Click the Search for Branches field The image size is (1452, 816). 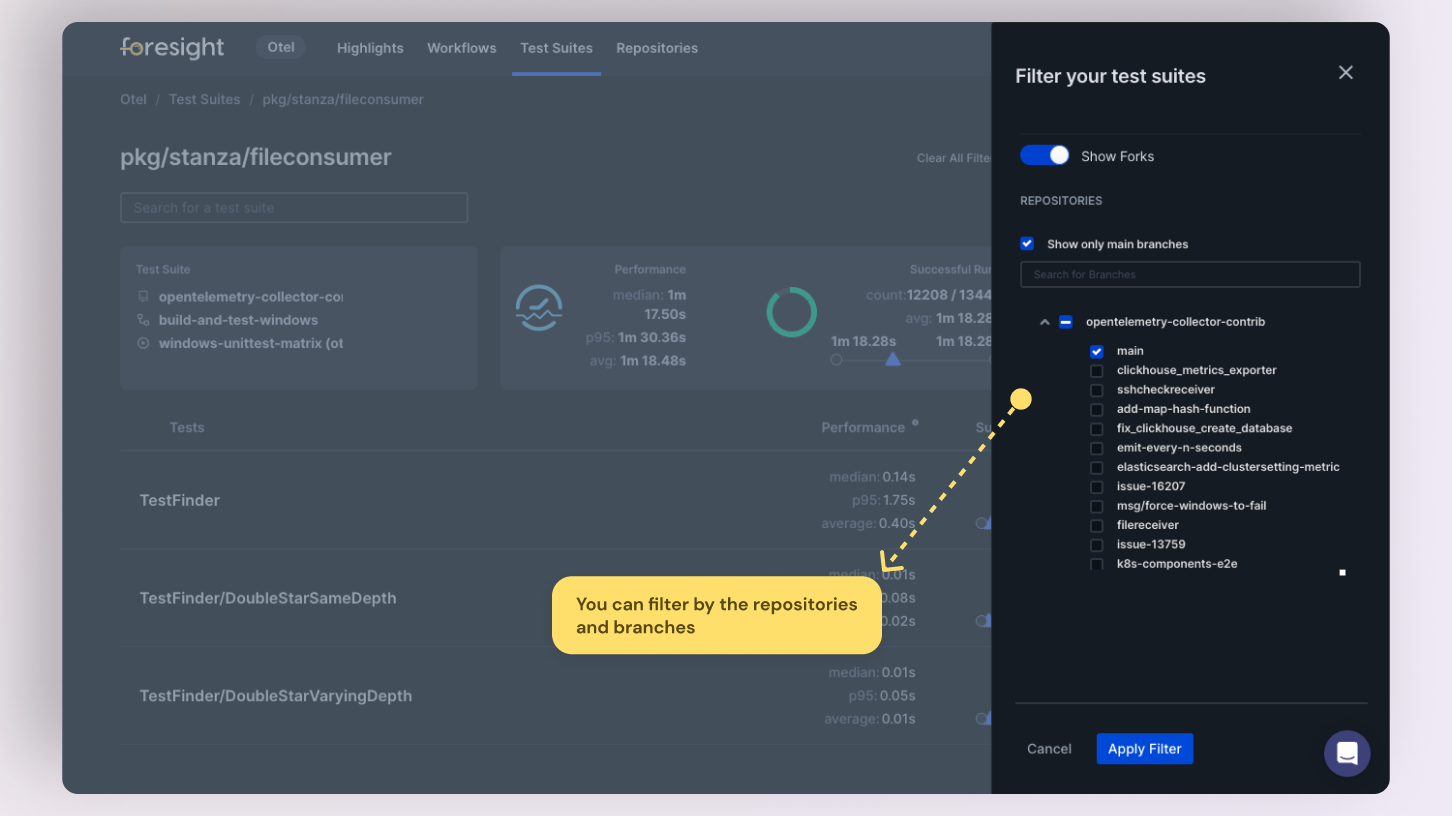point(1190,274)
